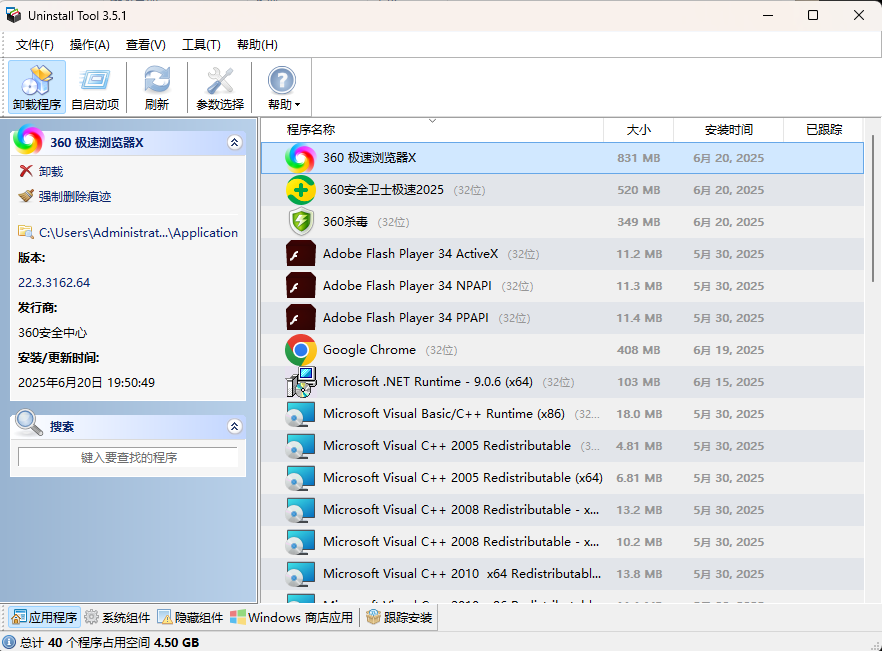
Task: Select the Adobe Flash Player 34 NPAPI icon
Action: (x=300, y=286)
